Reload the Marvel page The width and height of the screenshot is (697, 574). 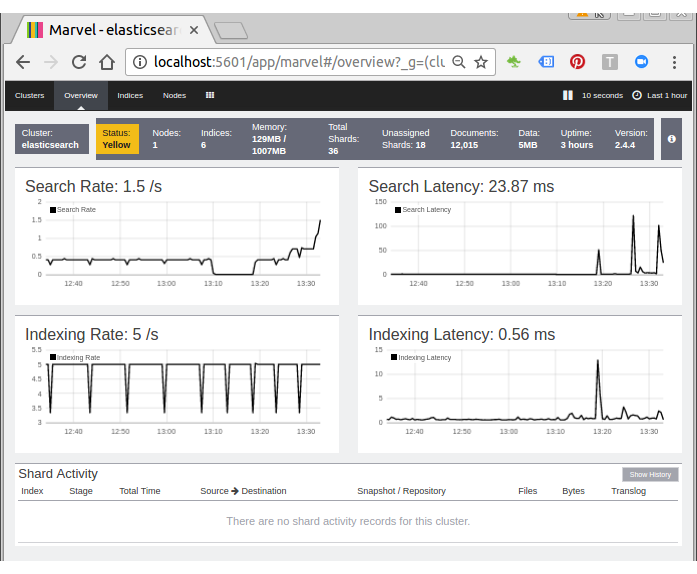79,62
